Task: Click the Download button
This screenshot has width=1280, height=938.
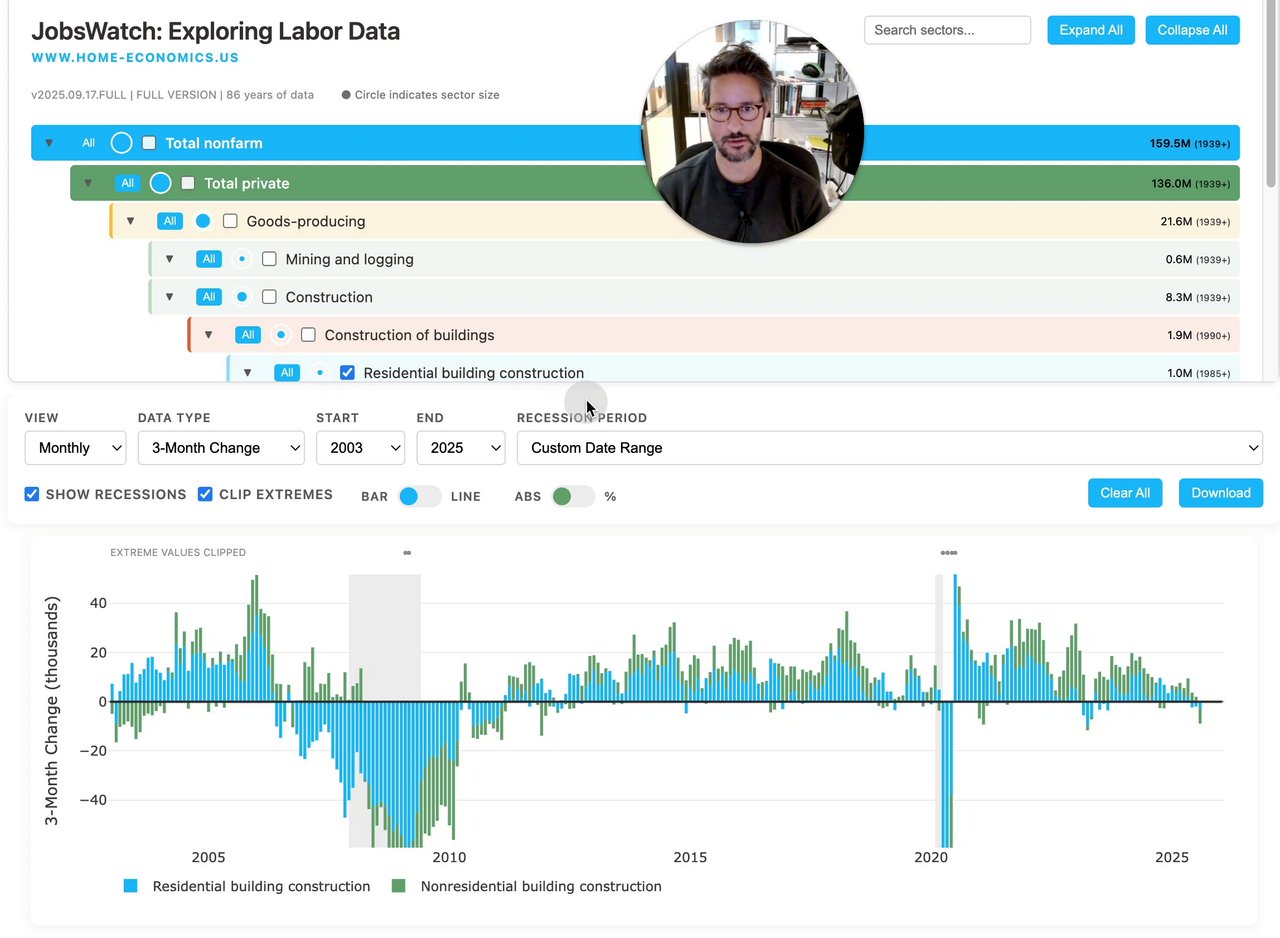Action: click(1221, 493)
